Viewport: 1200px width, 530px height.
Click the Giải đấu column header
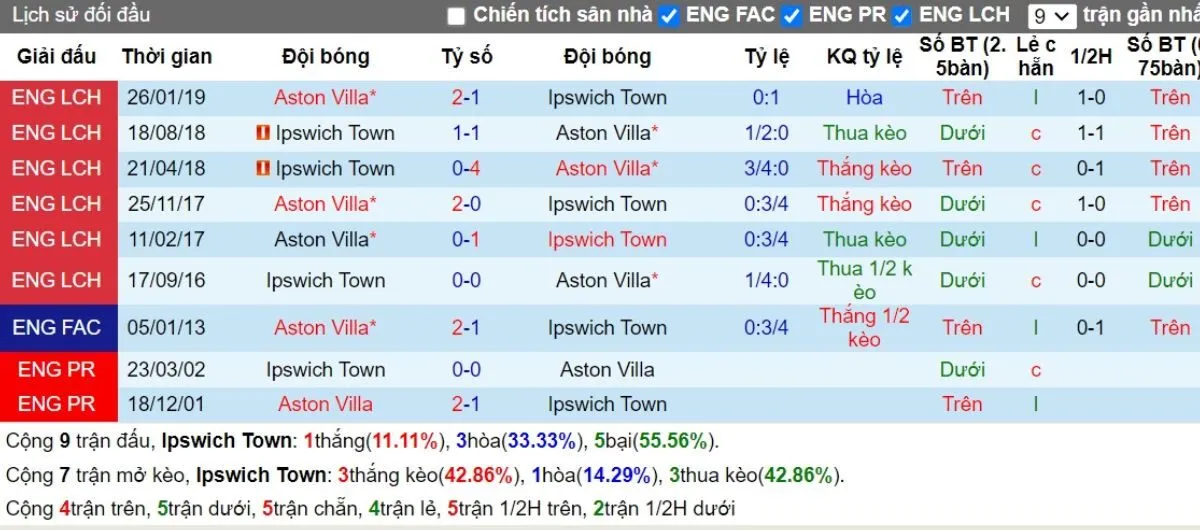pos(57,57)
